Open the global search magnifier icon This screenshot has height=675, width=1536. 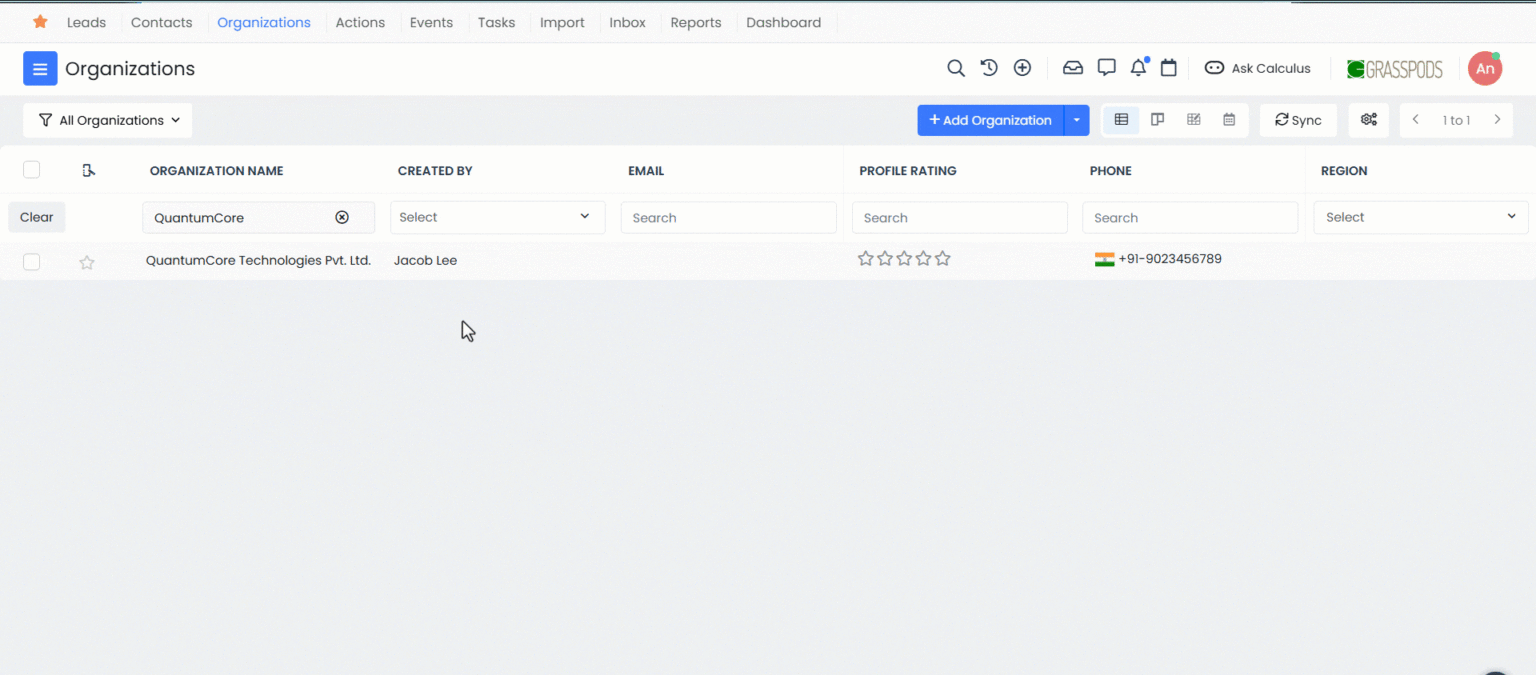(956, 68)
